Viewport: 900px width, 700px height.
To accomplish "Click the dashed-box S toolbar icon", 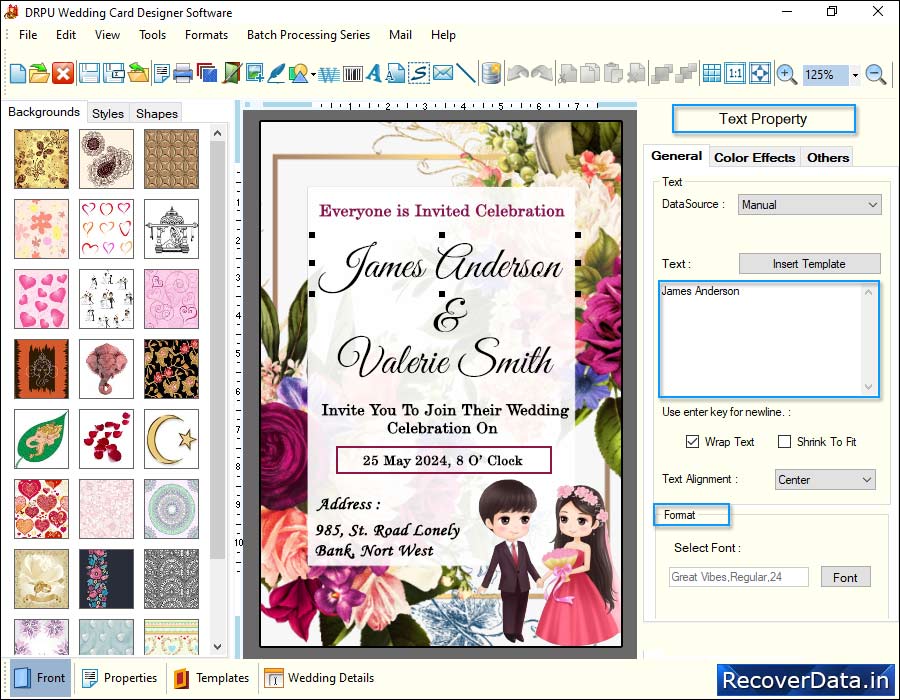I will click(419, 73).
